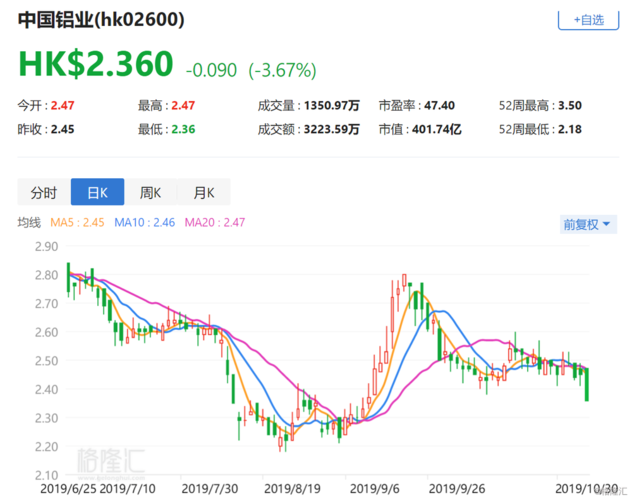Click the 2019/9/26 date axis label
This screenshot has width=632, height=500.
(x=457, y=489)
